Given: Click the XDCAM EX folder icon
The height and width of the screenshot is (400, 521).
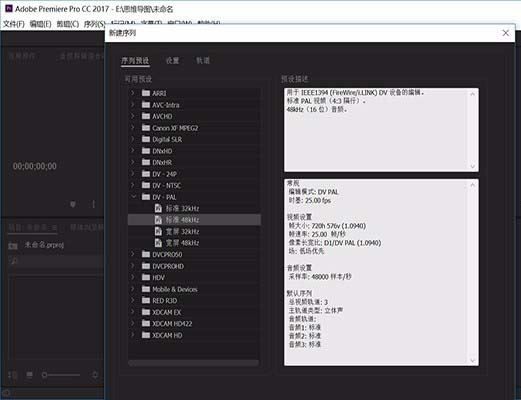Looking at the screenshot, I should point(146,312).
